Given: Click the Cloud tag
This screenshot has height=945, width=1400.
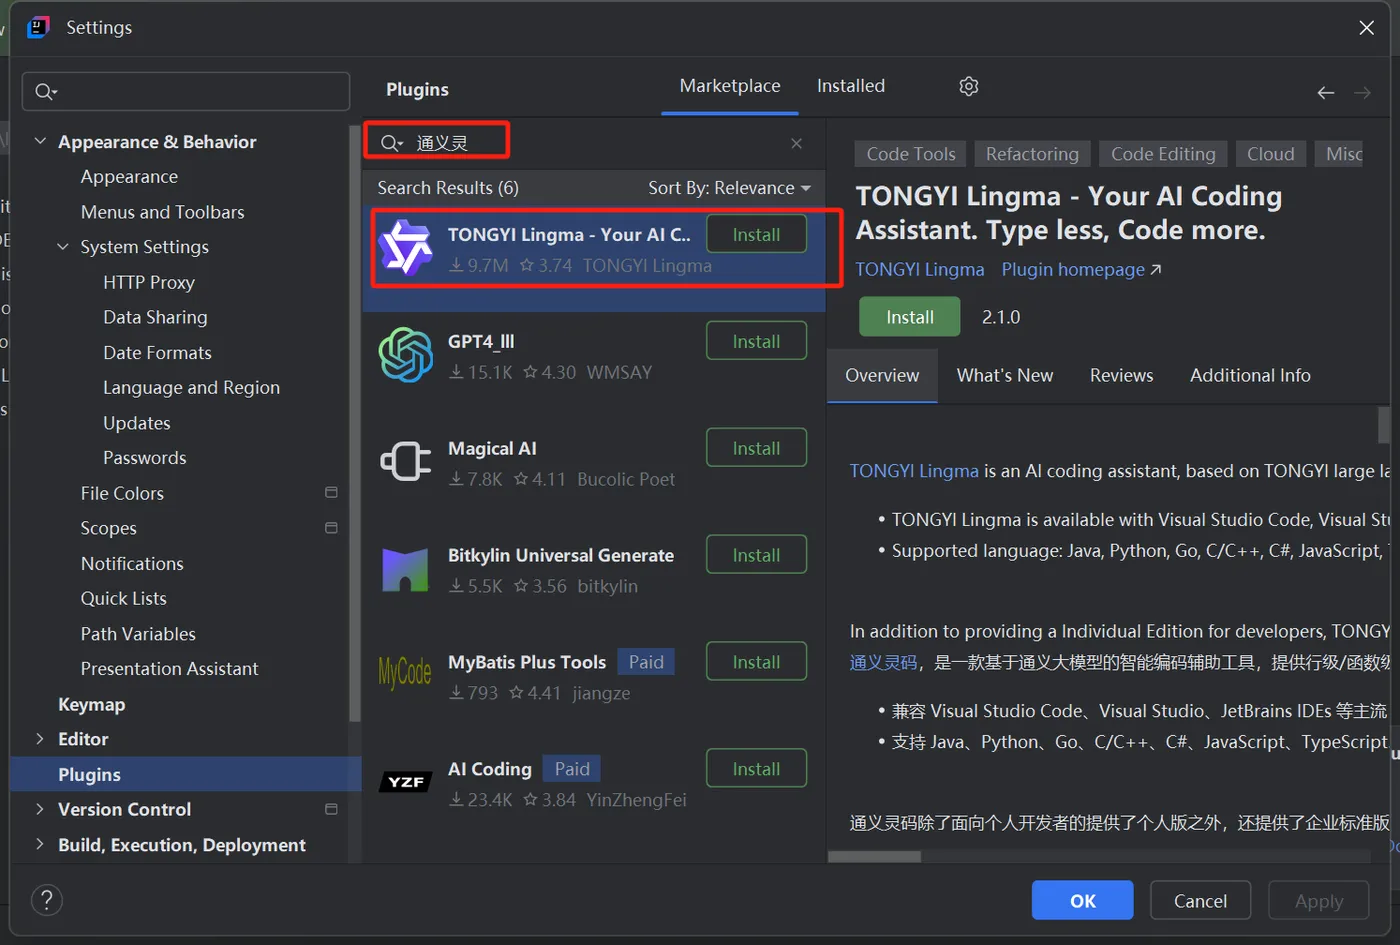Looking at the screenshot, I should tap(1271, 154).
